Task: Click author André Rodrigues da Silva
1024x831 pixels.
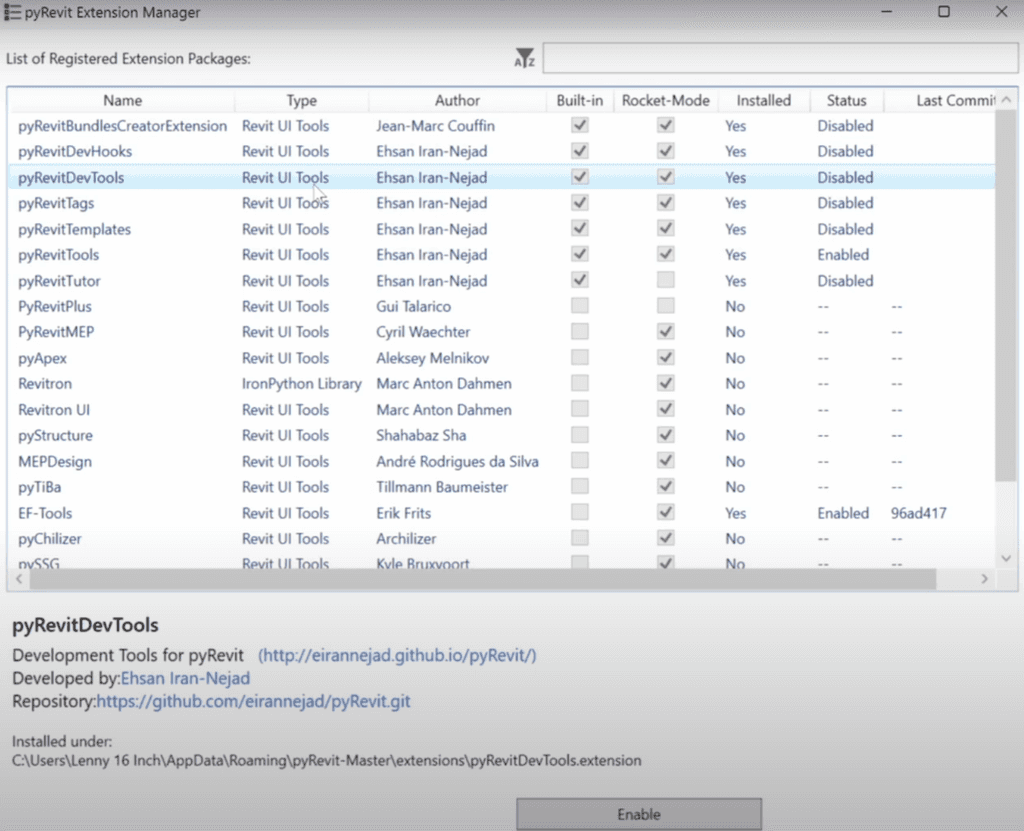Action: click(457, 461)
